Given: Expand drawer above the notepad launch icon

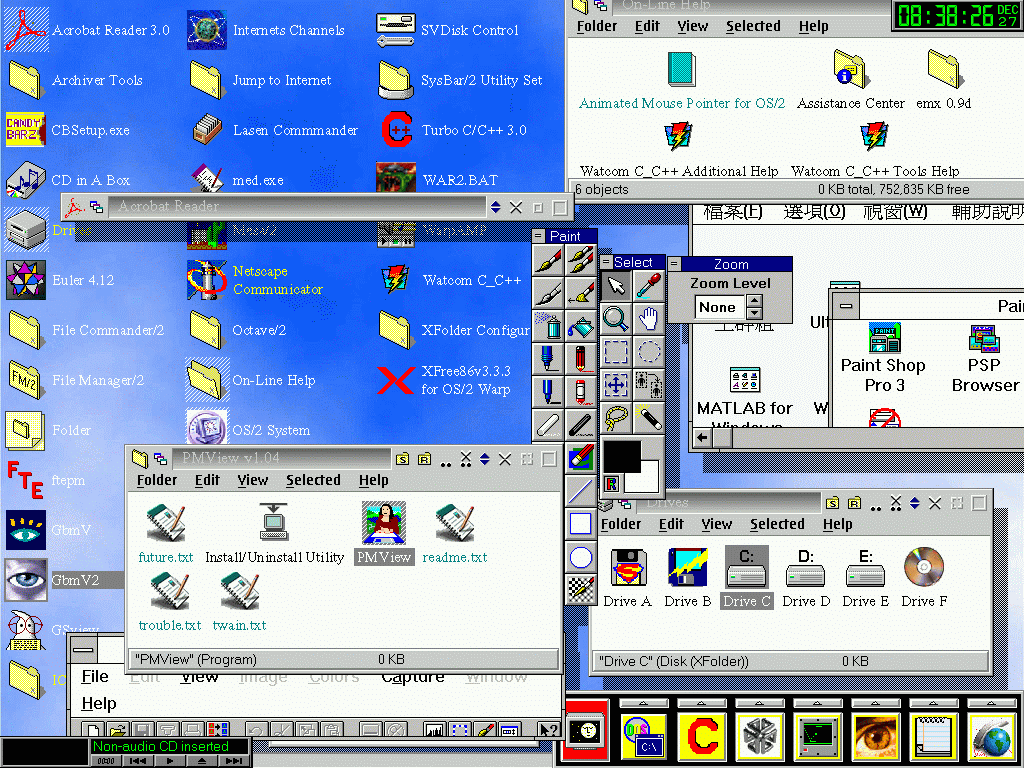Looking at the screenshot, I should click(x=933, y=703).
